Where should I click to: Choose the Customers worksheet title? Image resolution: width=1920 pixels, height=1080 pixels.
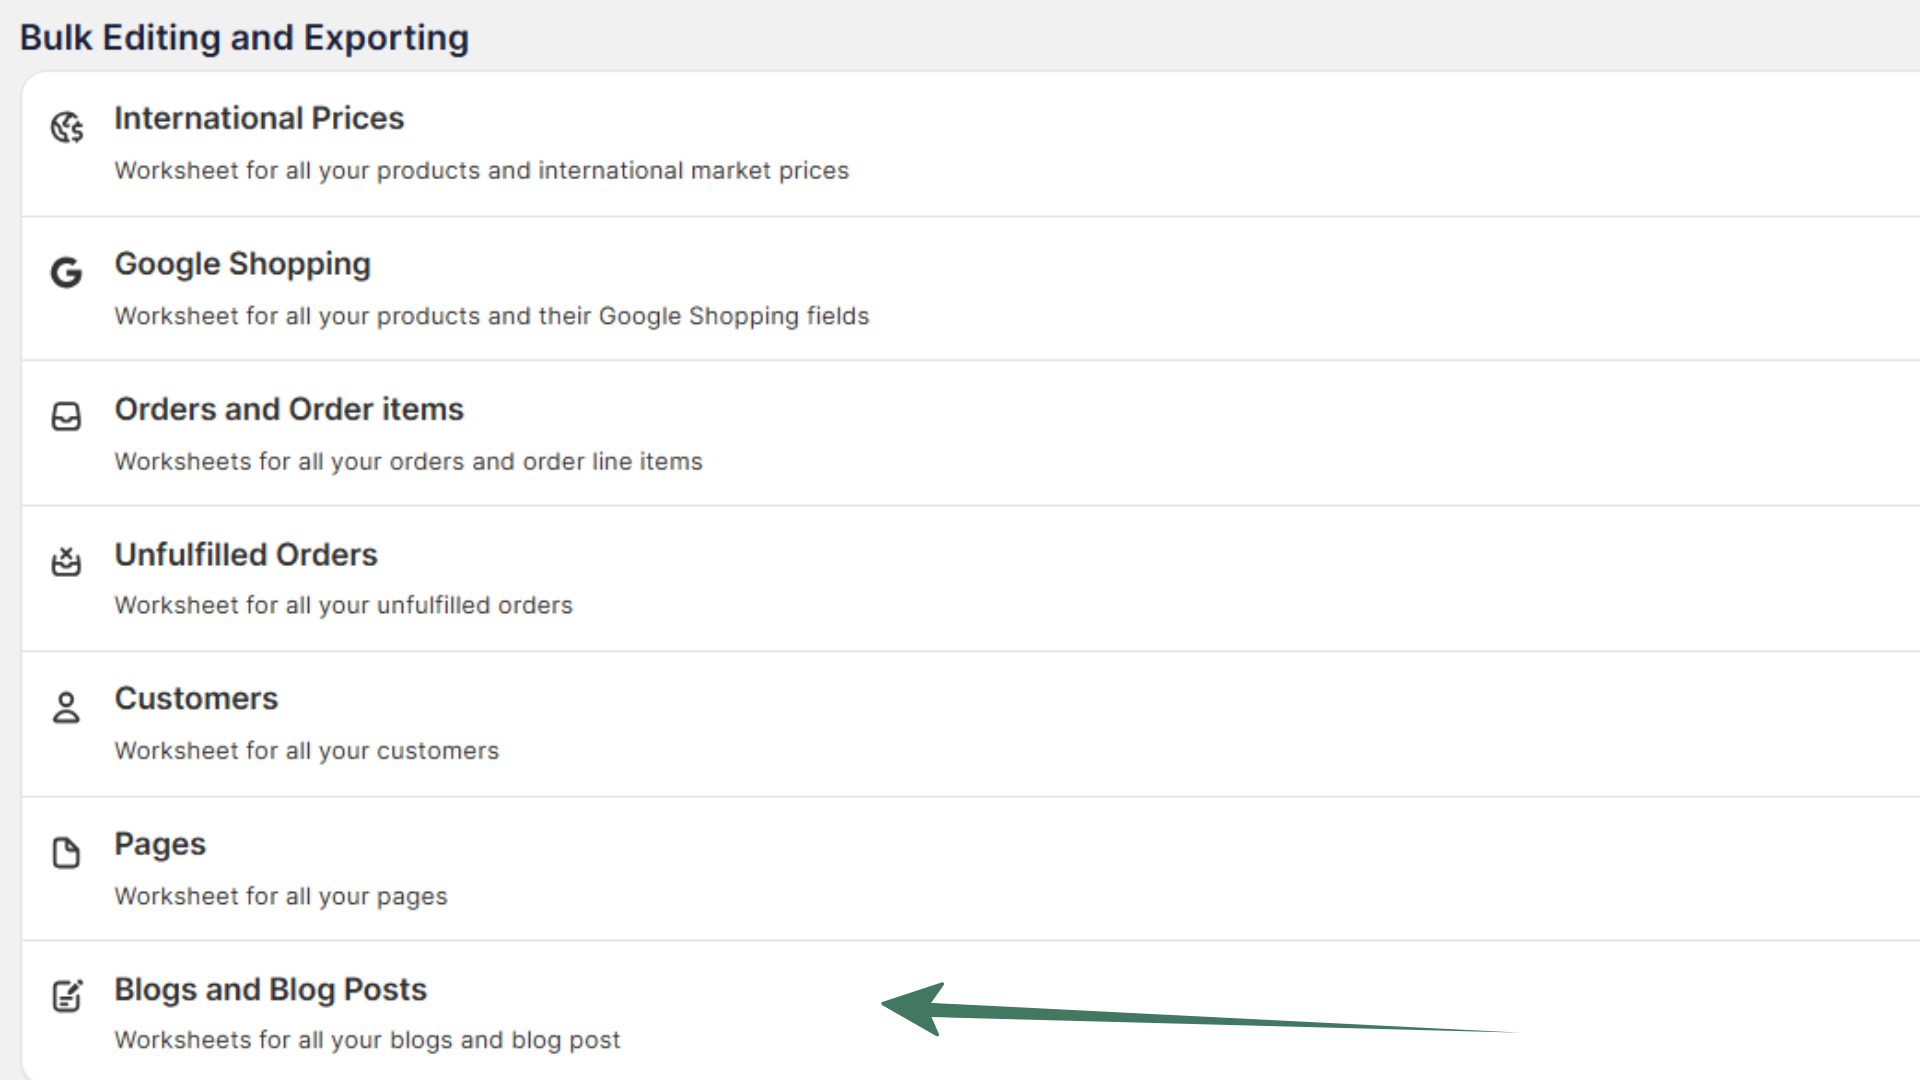click(196, 698)
